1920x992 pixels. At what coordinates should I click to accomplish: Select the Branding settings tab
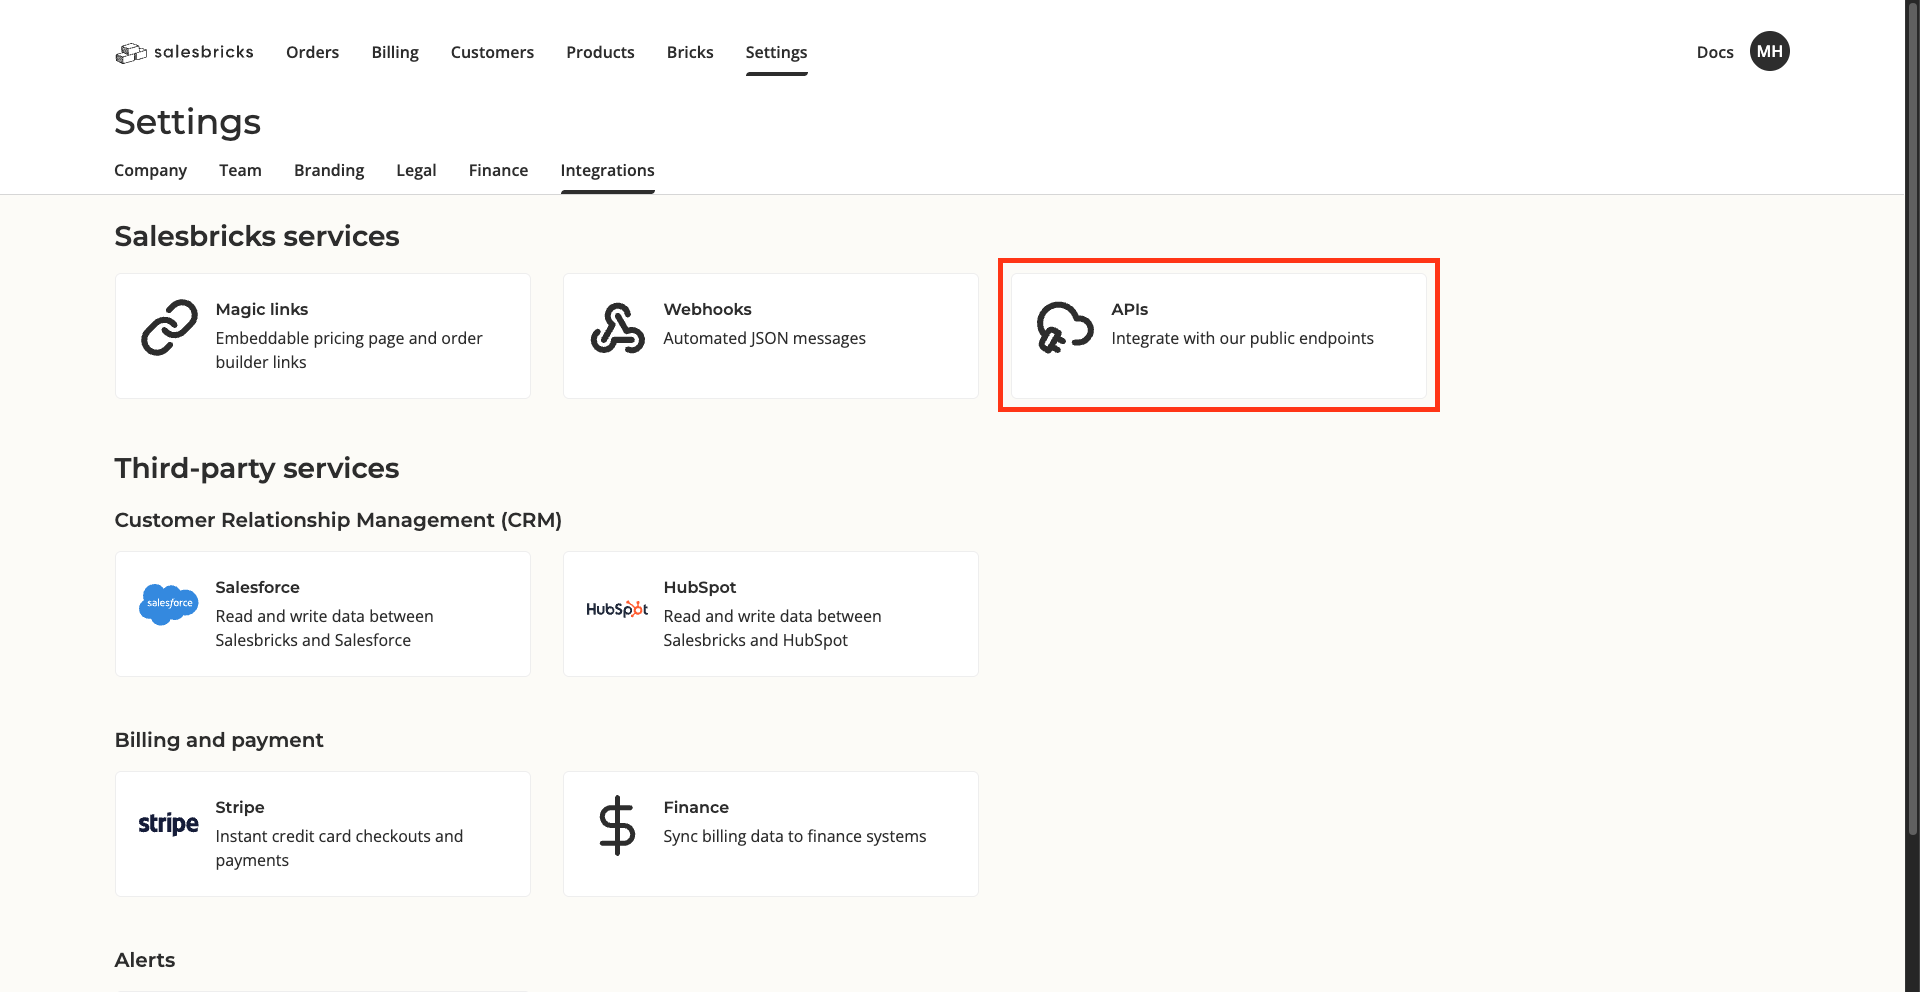click(x=329, y=170)
